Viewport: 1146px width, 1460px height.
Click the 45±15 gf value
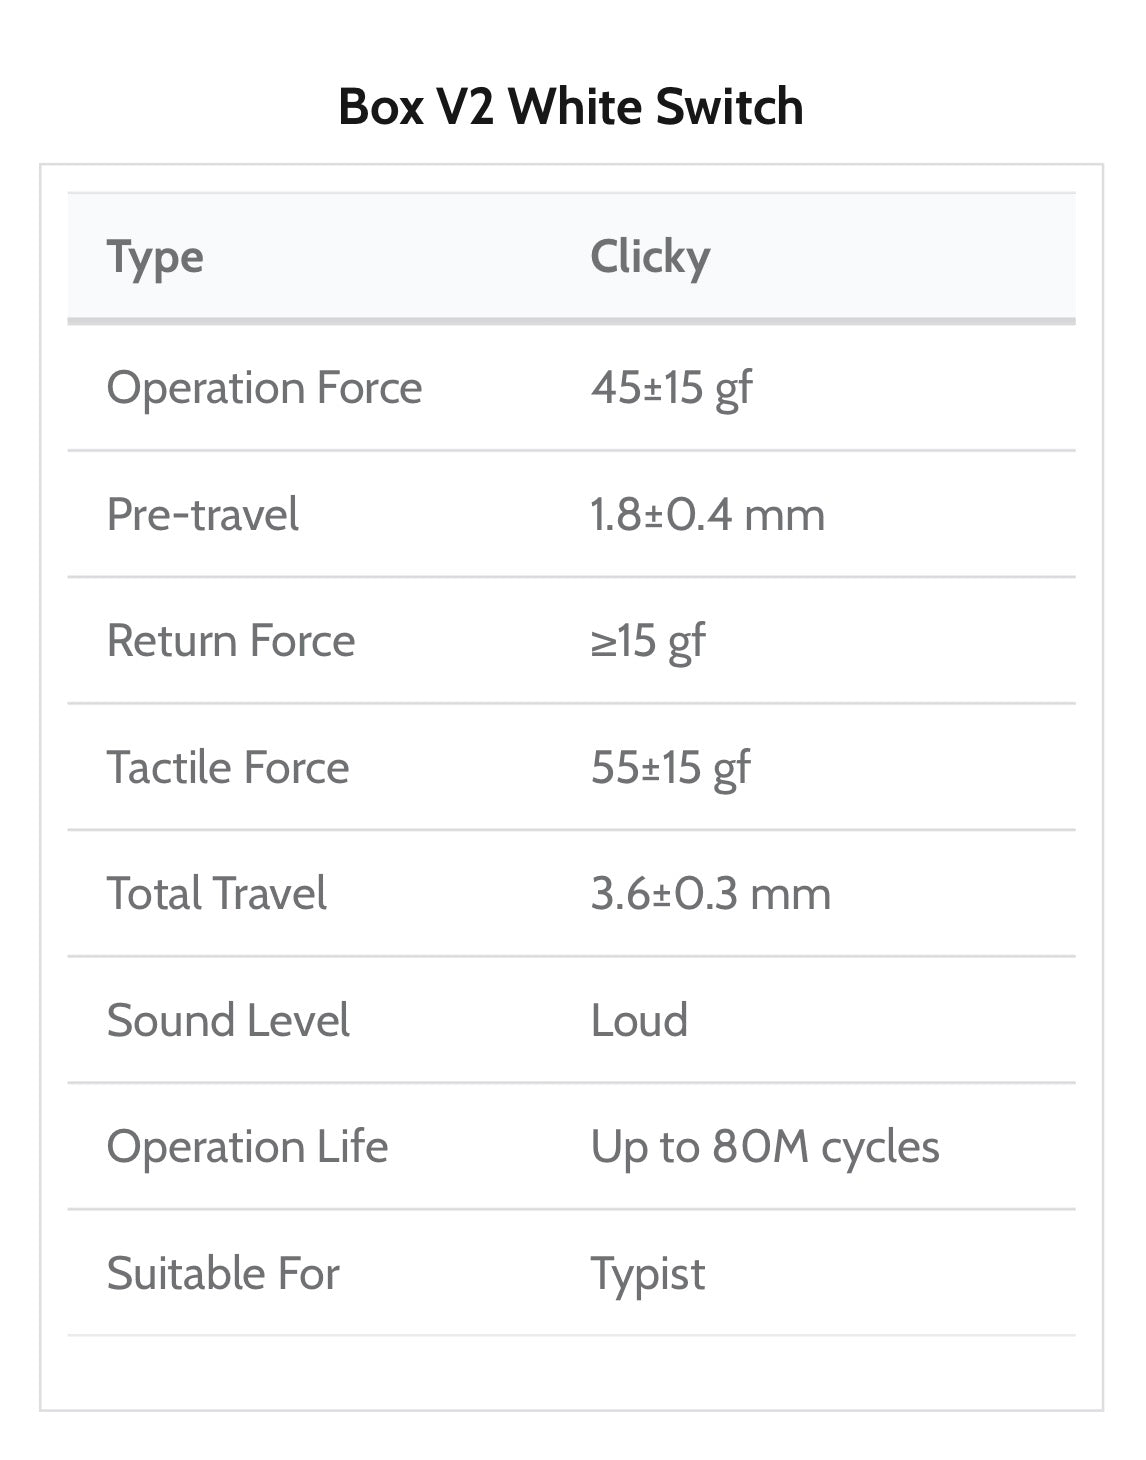coord(671,388)
